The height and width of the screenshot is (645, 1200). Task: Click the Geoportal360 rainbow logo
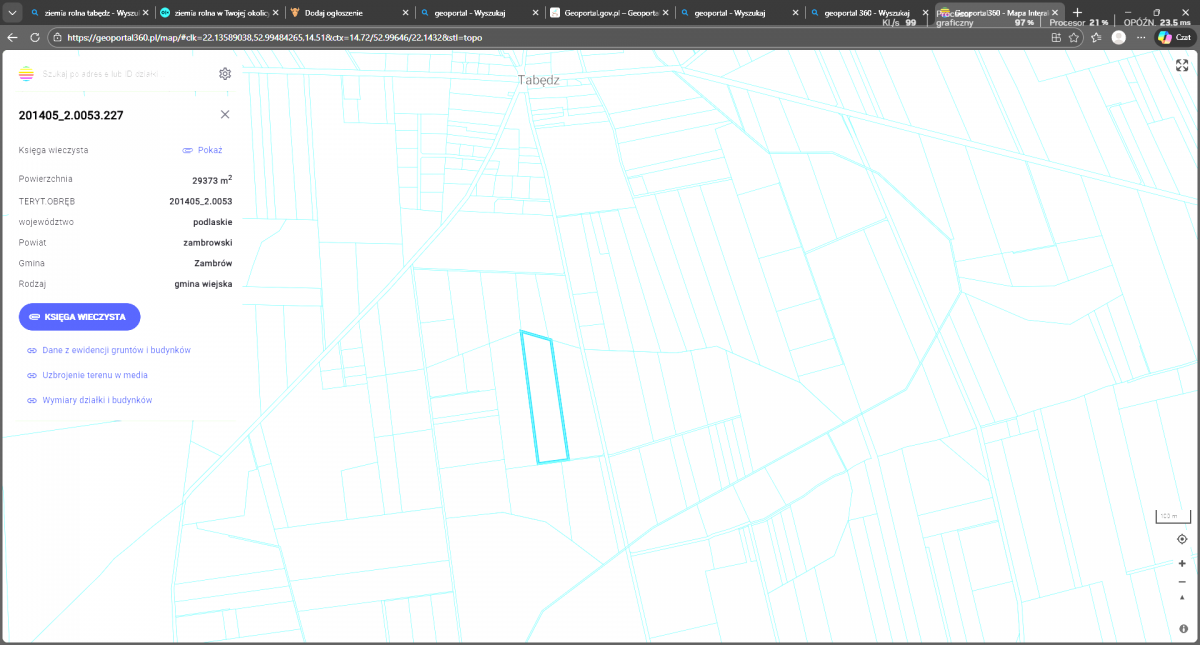tap(26, 74)
